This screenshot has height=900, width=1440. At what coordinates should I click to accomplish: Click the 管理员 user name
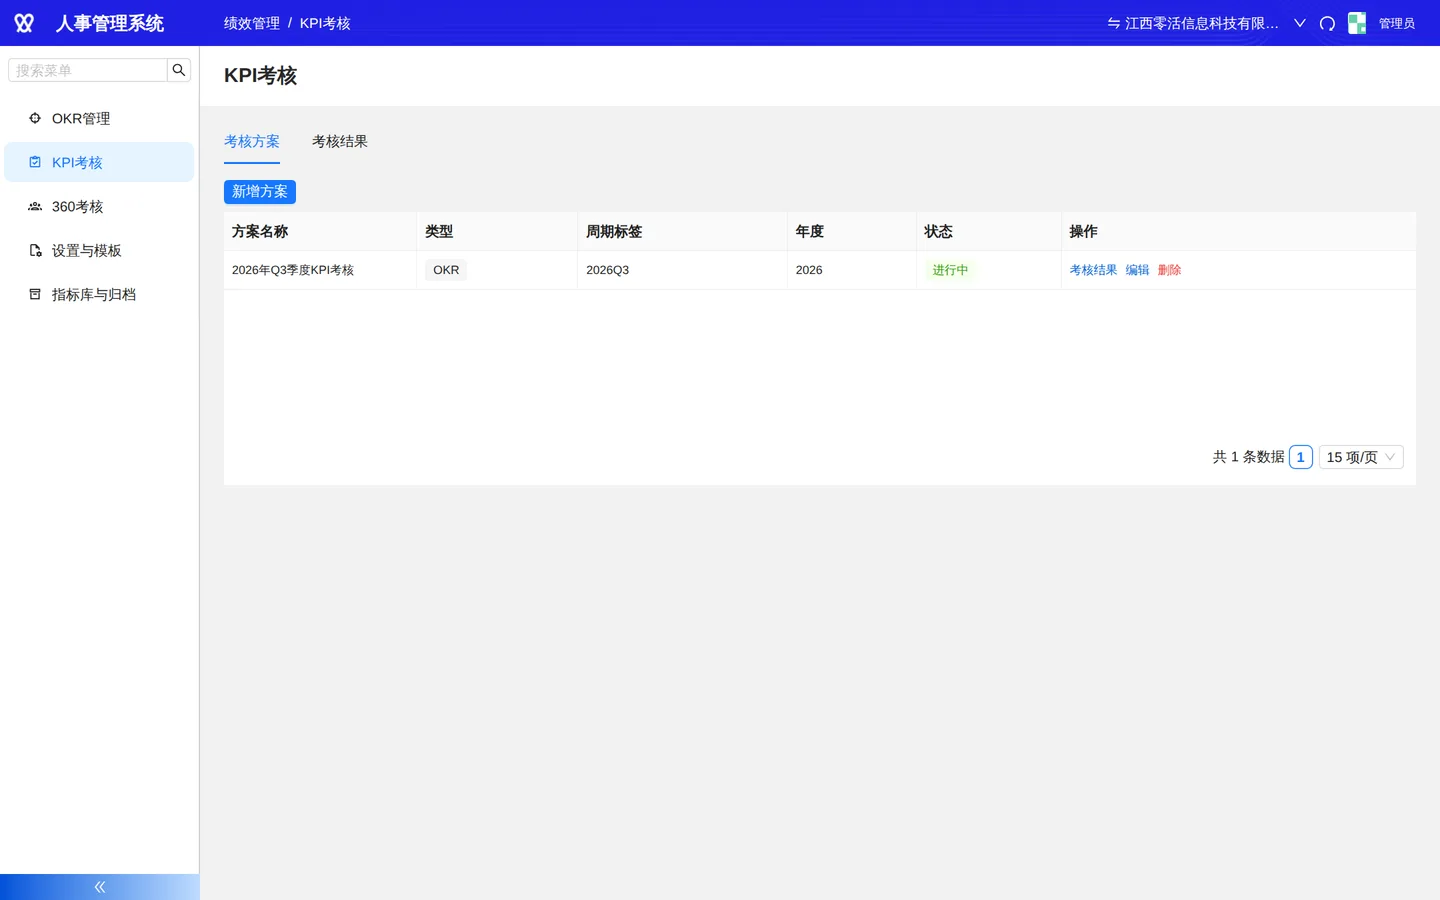pyautogui.click(x=1397, y=23)
